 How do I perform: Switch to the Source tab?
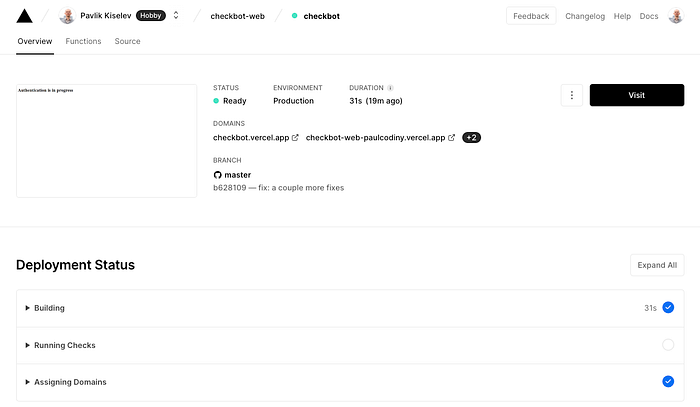click(127, 41)
